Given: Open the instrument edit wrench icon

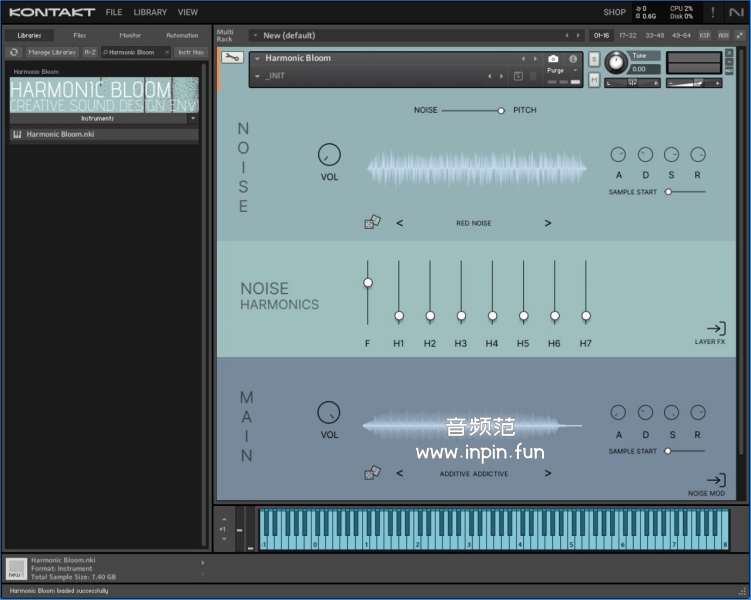Looking at the screenshot, I should pos(232,58).
